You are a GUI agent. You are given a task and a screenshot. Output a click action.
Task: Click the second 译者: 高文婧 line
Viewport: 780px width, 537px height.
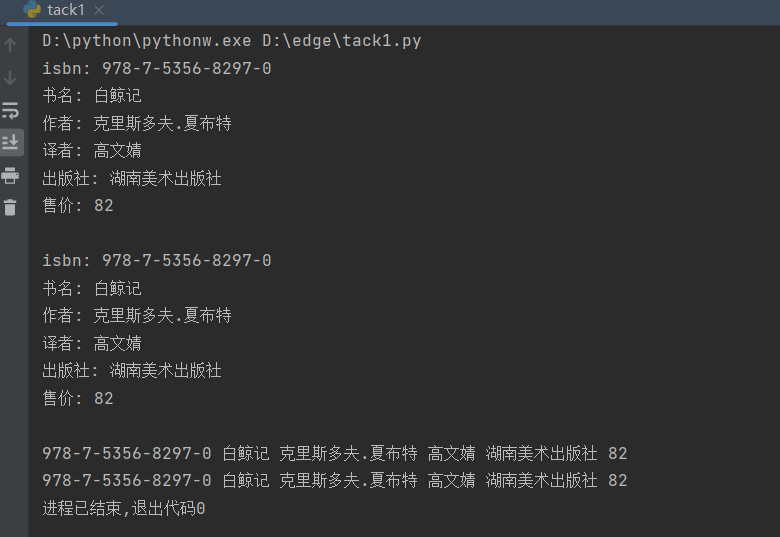point(92,343)
